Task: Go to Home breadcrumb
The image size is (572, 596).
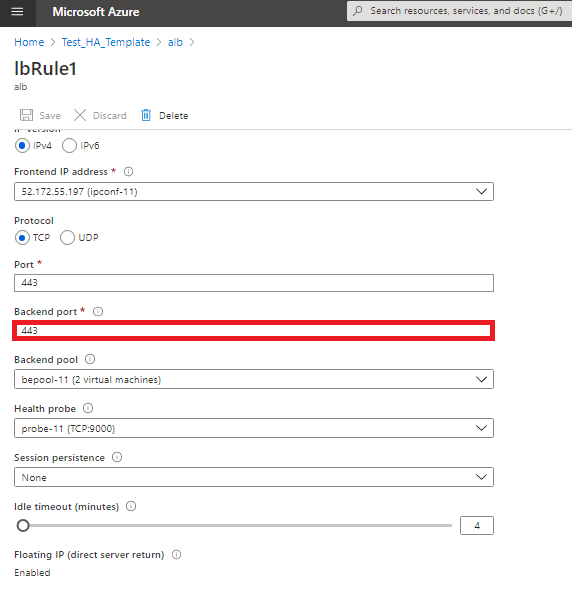Action: coord(29,42)
